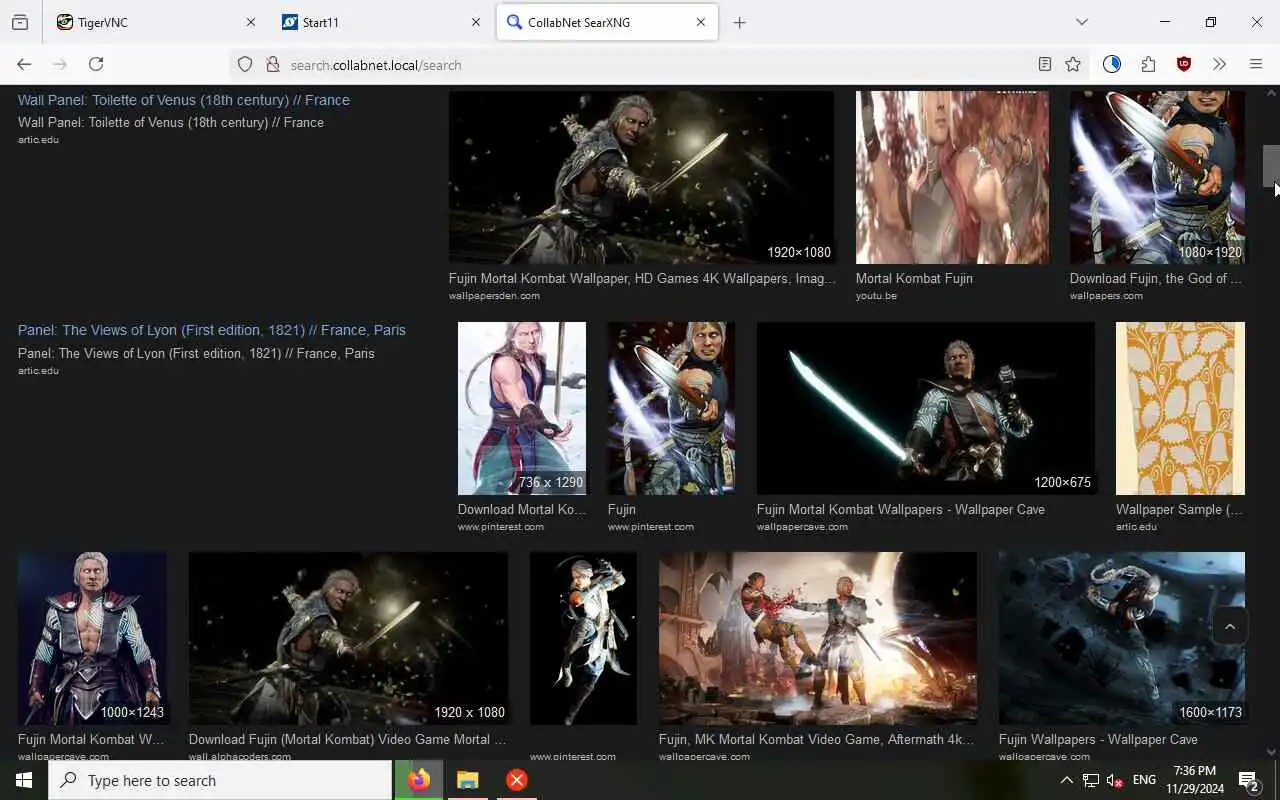Open Firefox application menu

(1256, 64)
